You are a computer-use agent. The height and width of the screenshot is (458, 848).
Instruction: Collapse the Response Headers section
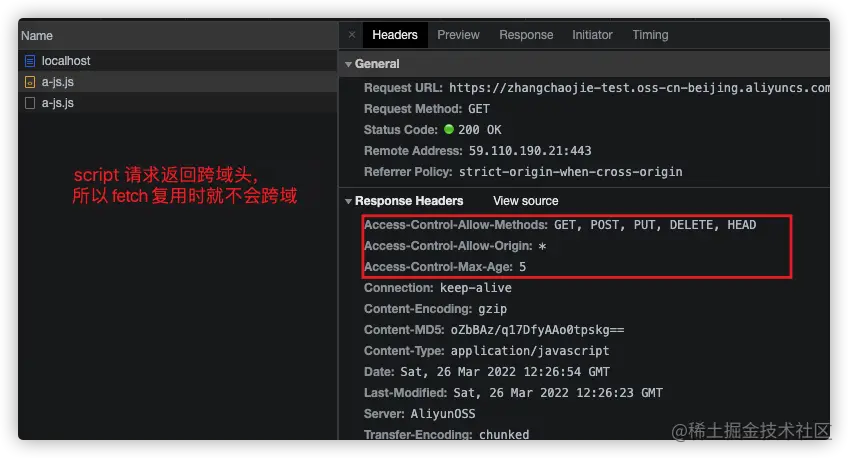(348, 201)
